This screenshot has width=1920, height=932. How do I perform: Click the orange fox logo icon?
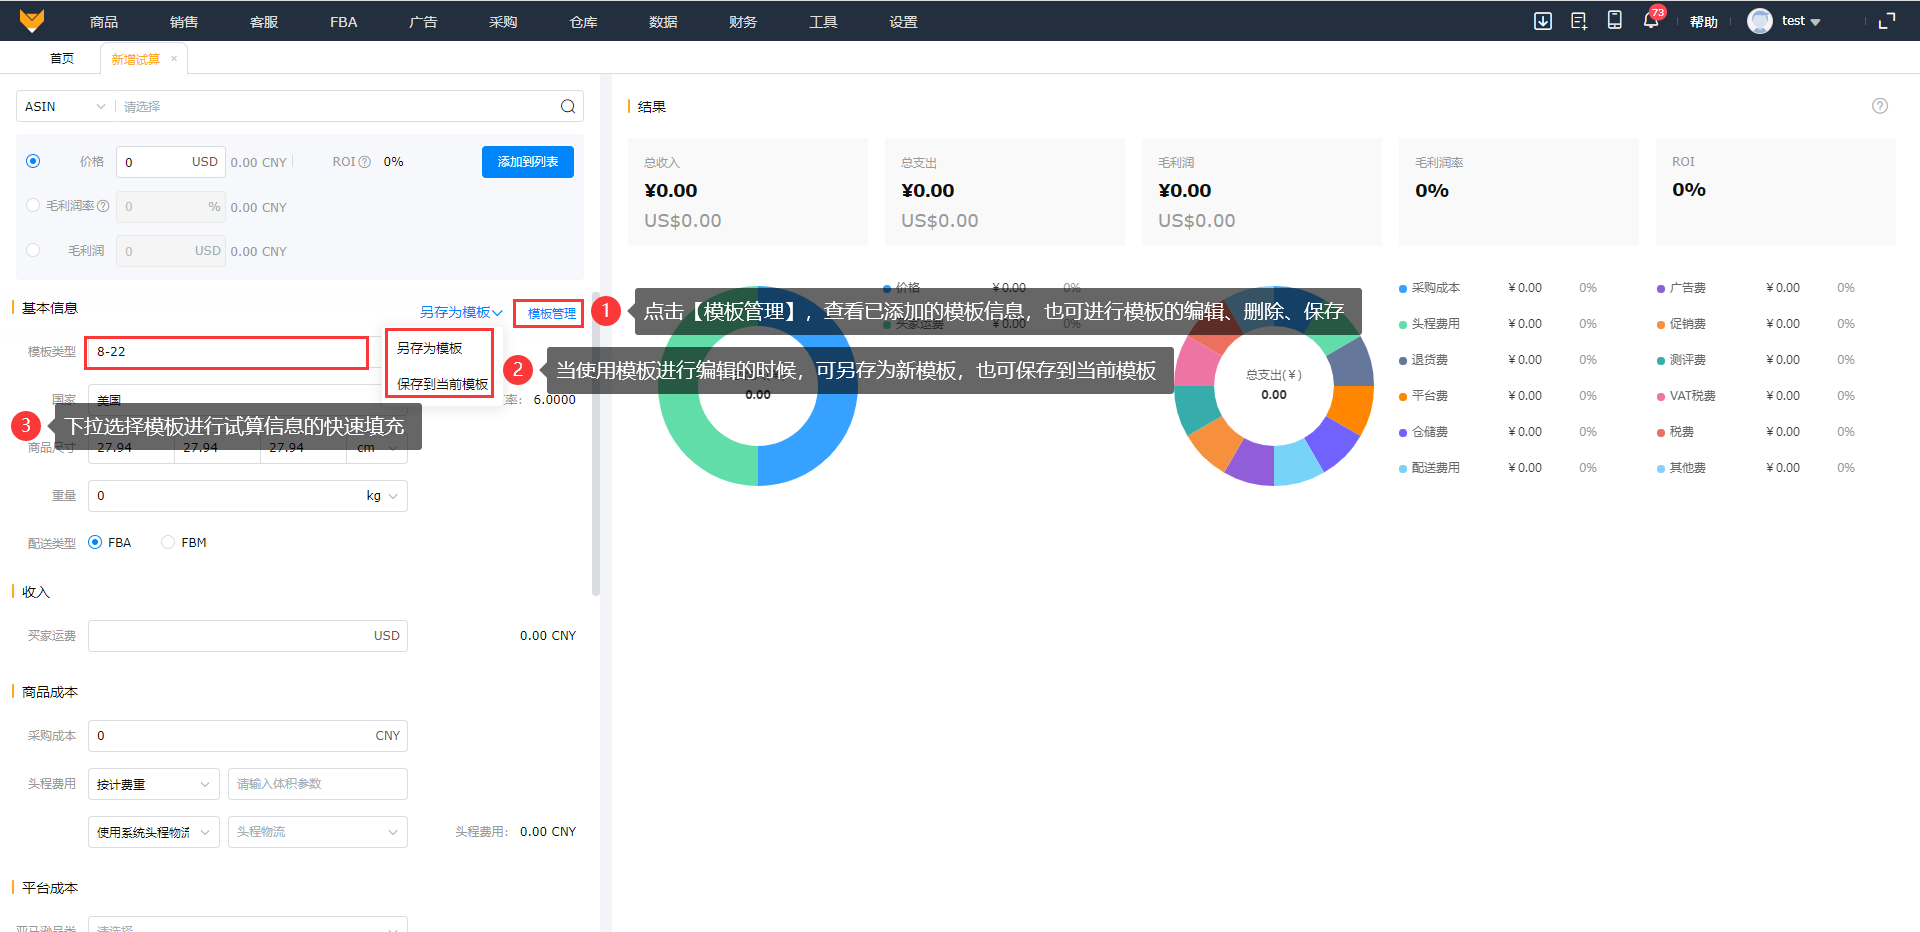click(32, 21)
